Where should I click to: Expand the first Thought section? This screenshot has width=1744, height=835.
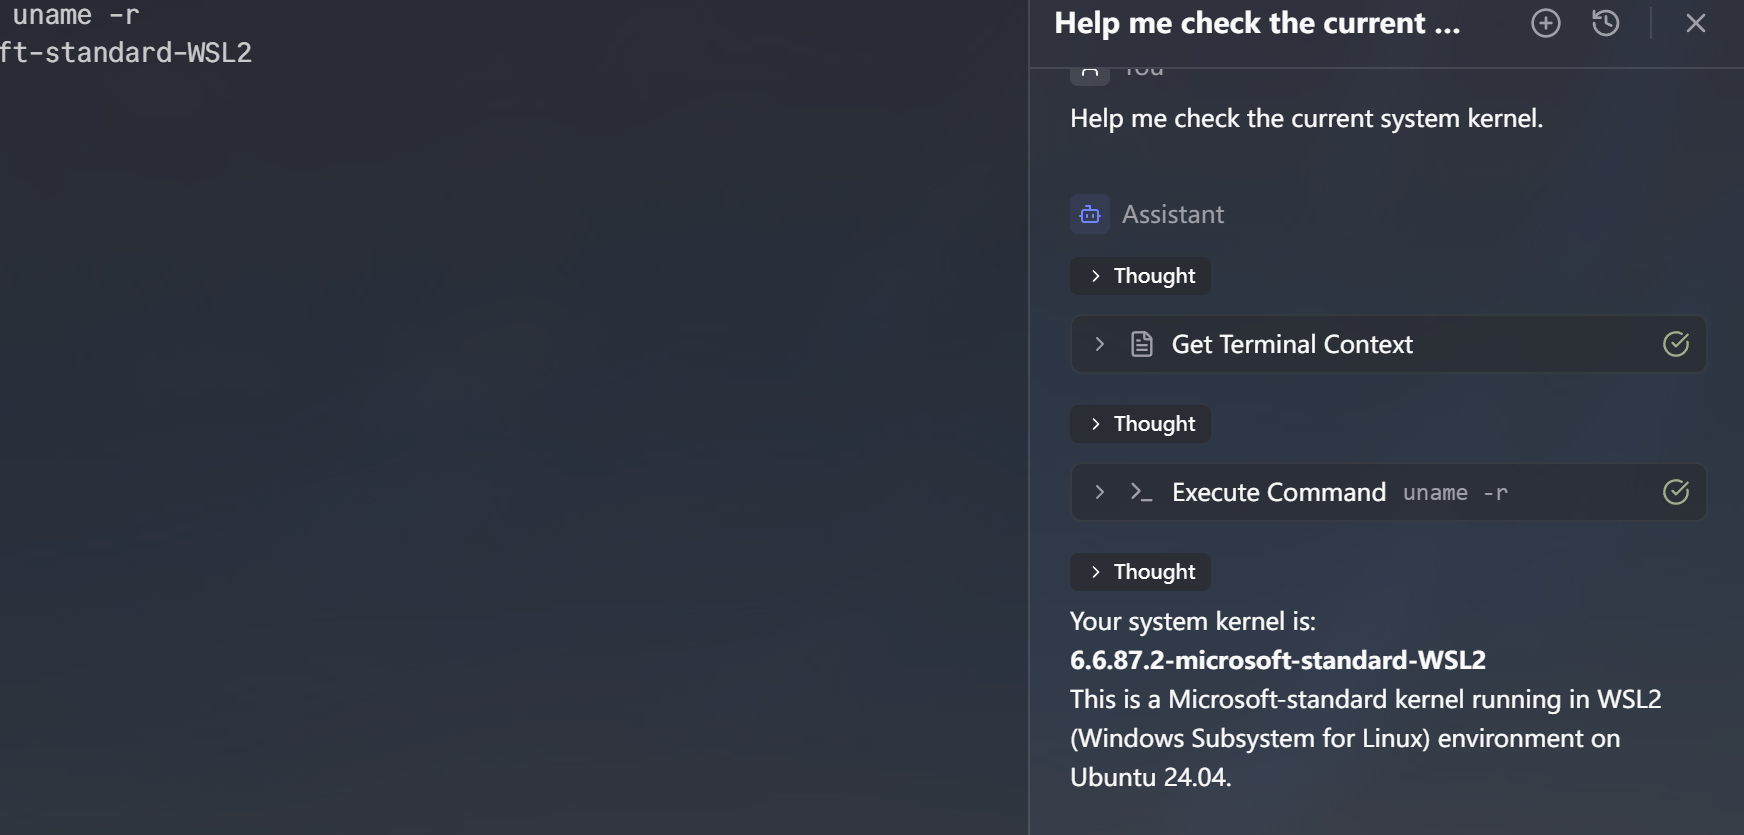pos(1141,276)
